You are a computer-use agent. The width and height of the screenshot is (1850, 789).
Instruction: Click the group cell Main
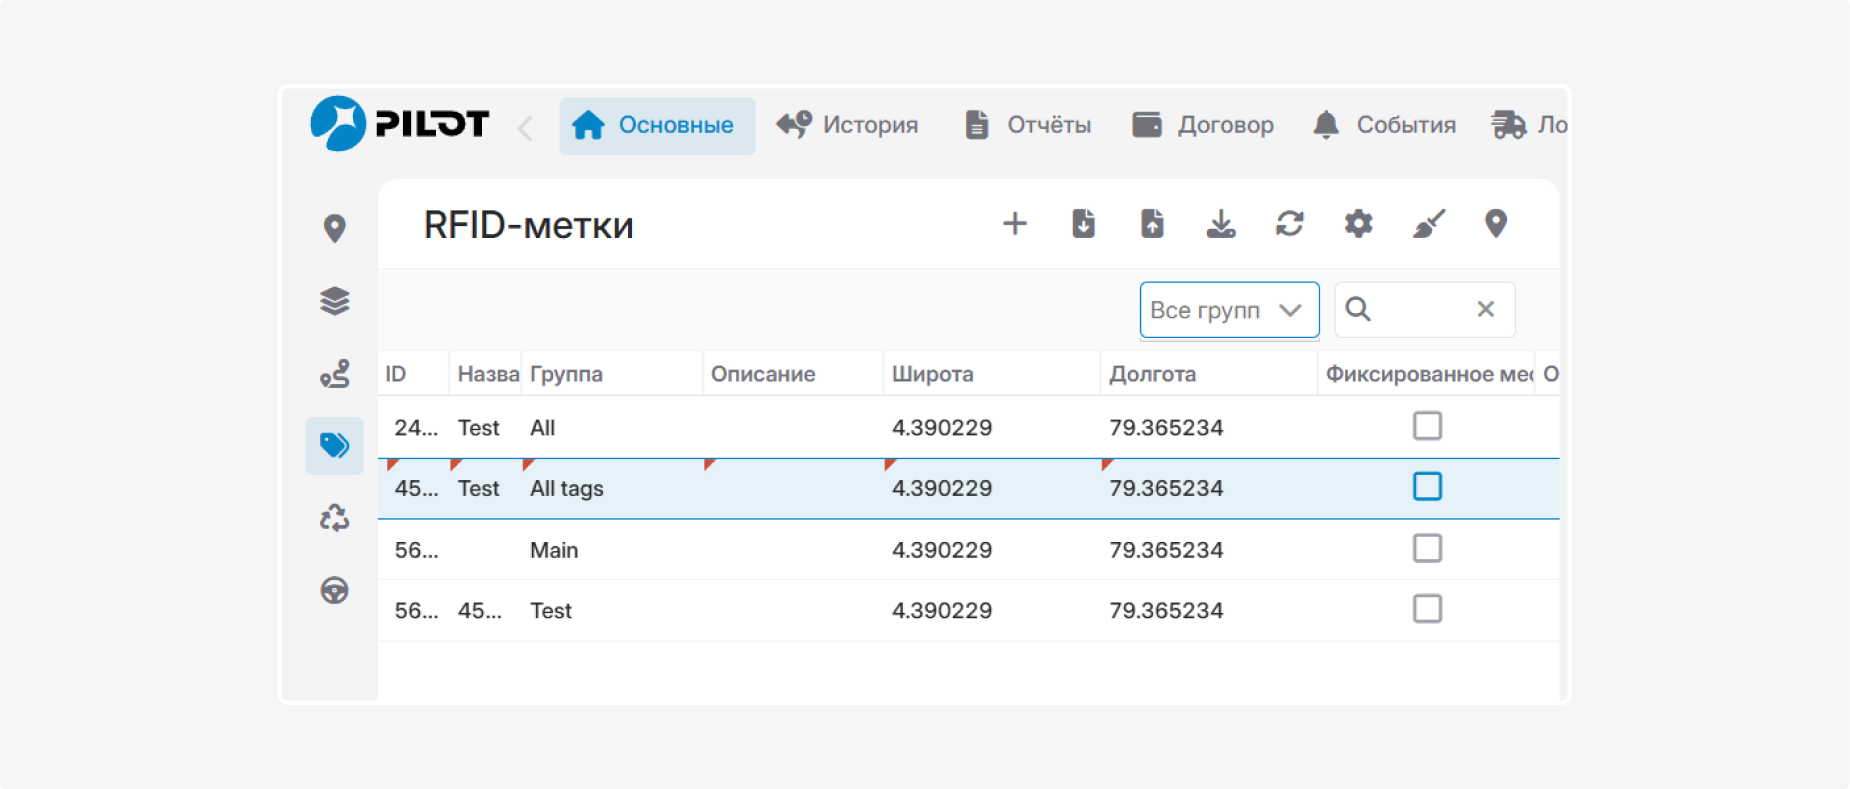pyautogui.click(x=554, y=550)
